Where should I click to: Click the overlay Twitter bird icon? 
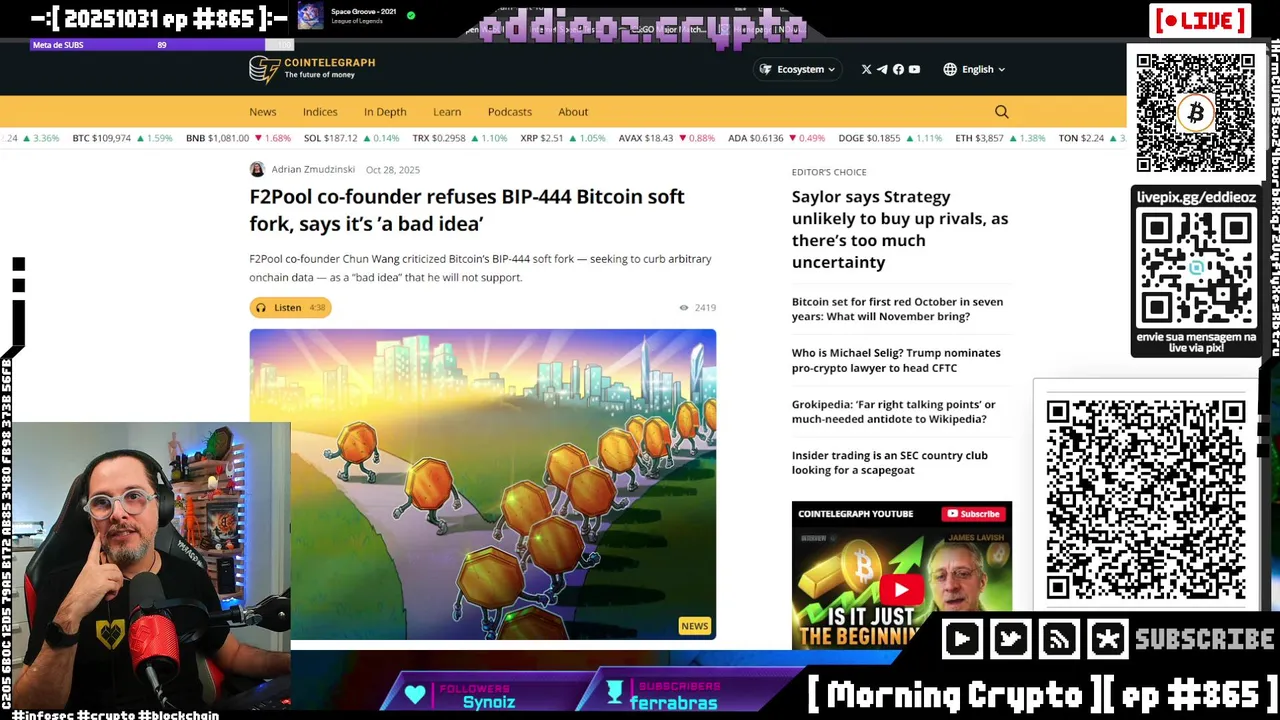tap(1010, 639)
